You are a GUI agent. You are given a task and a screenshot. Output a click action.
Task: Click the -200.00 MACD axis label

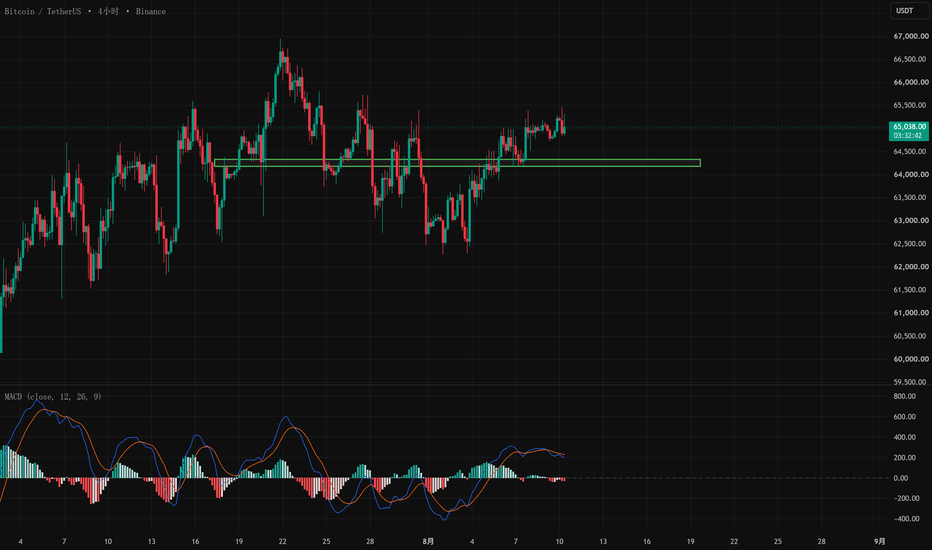pyautogui.click(x=906, y=498)
